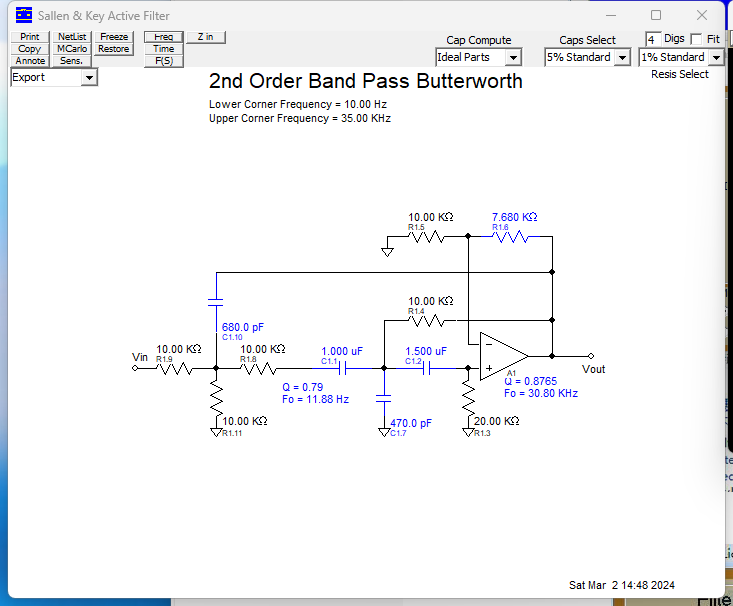Viewport: 733px width, 606px height.
Task: Click resistor R1.8 symbol
Action: (258, 369)
